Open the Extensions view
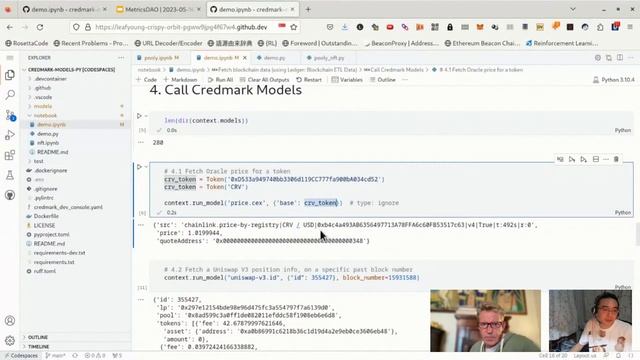This screenshot has height=360, width=640. pyautogui.click(x=10, y=155)
